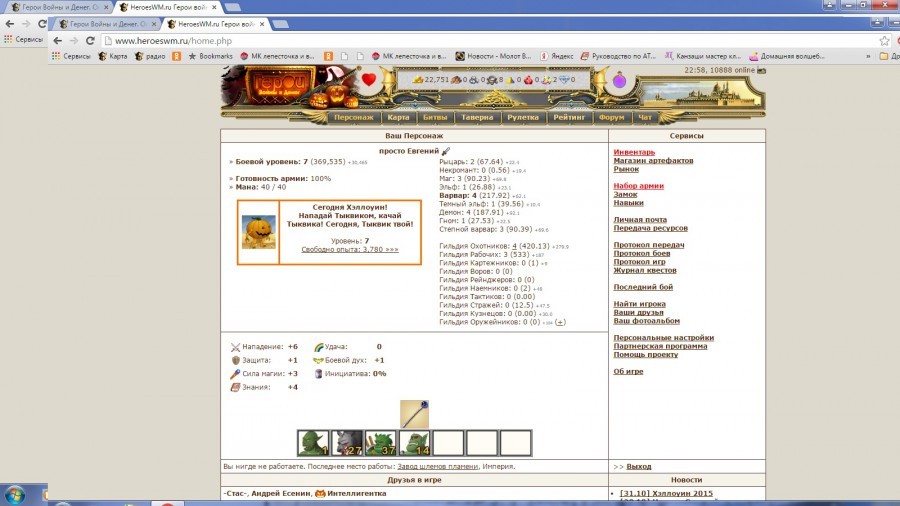Open the pumpkin Тыквик thumbnail image
Viewport: 900px width, 506px height.
click(259, 232)
